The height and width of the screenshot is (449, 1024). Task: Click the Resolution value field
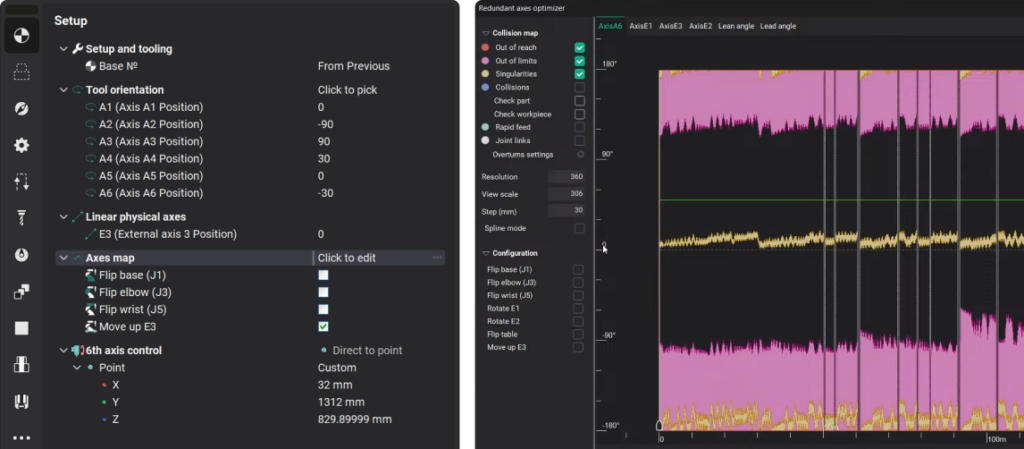coord(567,177)
